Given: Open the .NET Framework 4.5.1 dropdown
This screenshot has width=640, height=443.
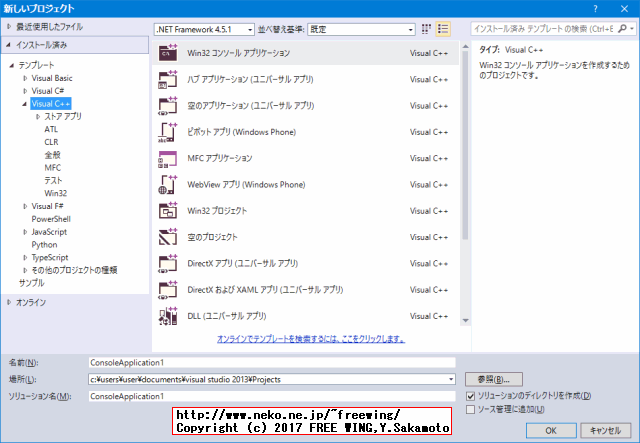Looking at the screenshot, I should click(x=204, y=29).
